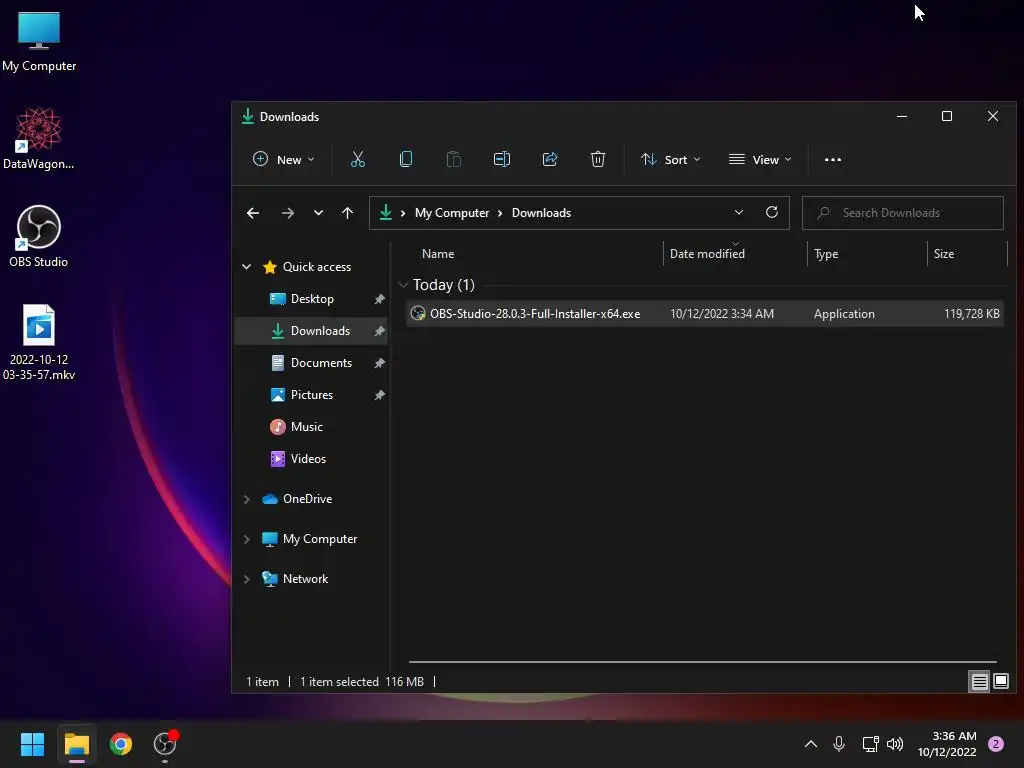Launch Google Chrome from the taskbar
Viewport: 1024px width, 768px height.
click(x=121, y=744)
